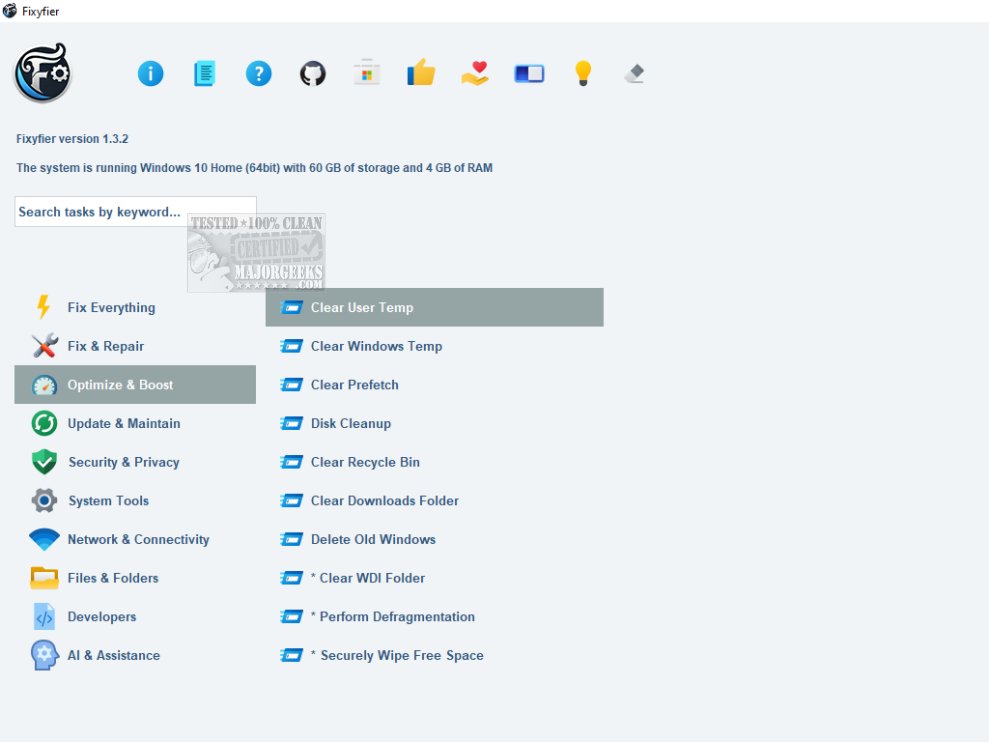Click the shield Security & Privacy icon
This screenshot has height=742, width=989.
coord(44,462)
